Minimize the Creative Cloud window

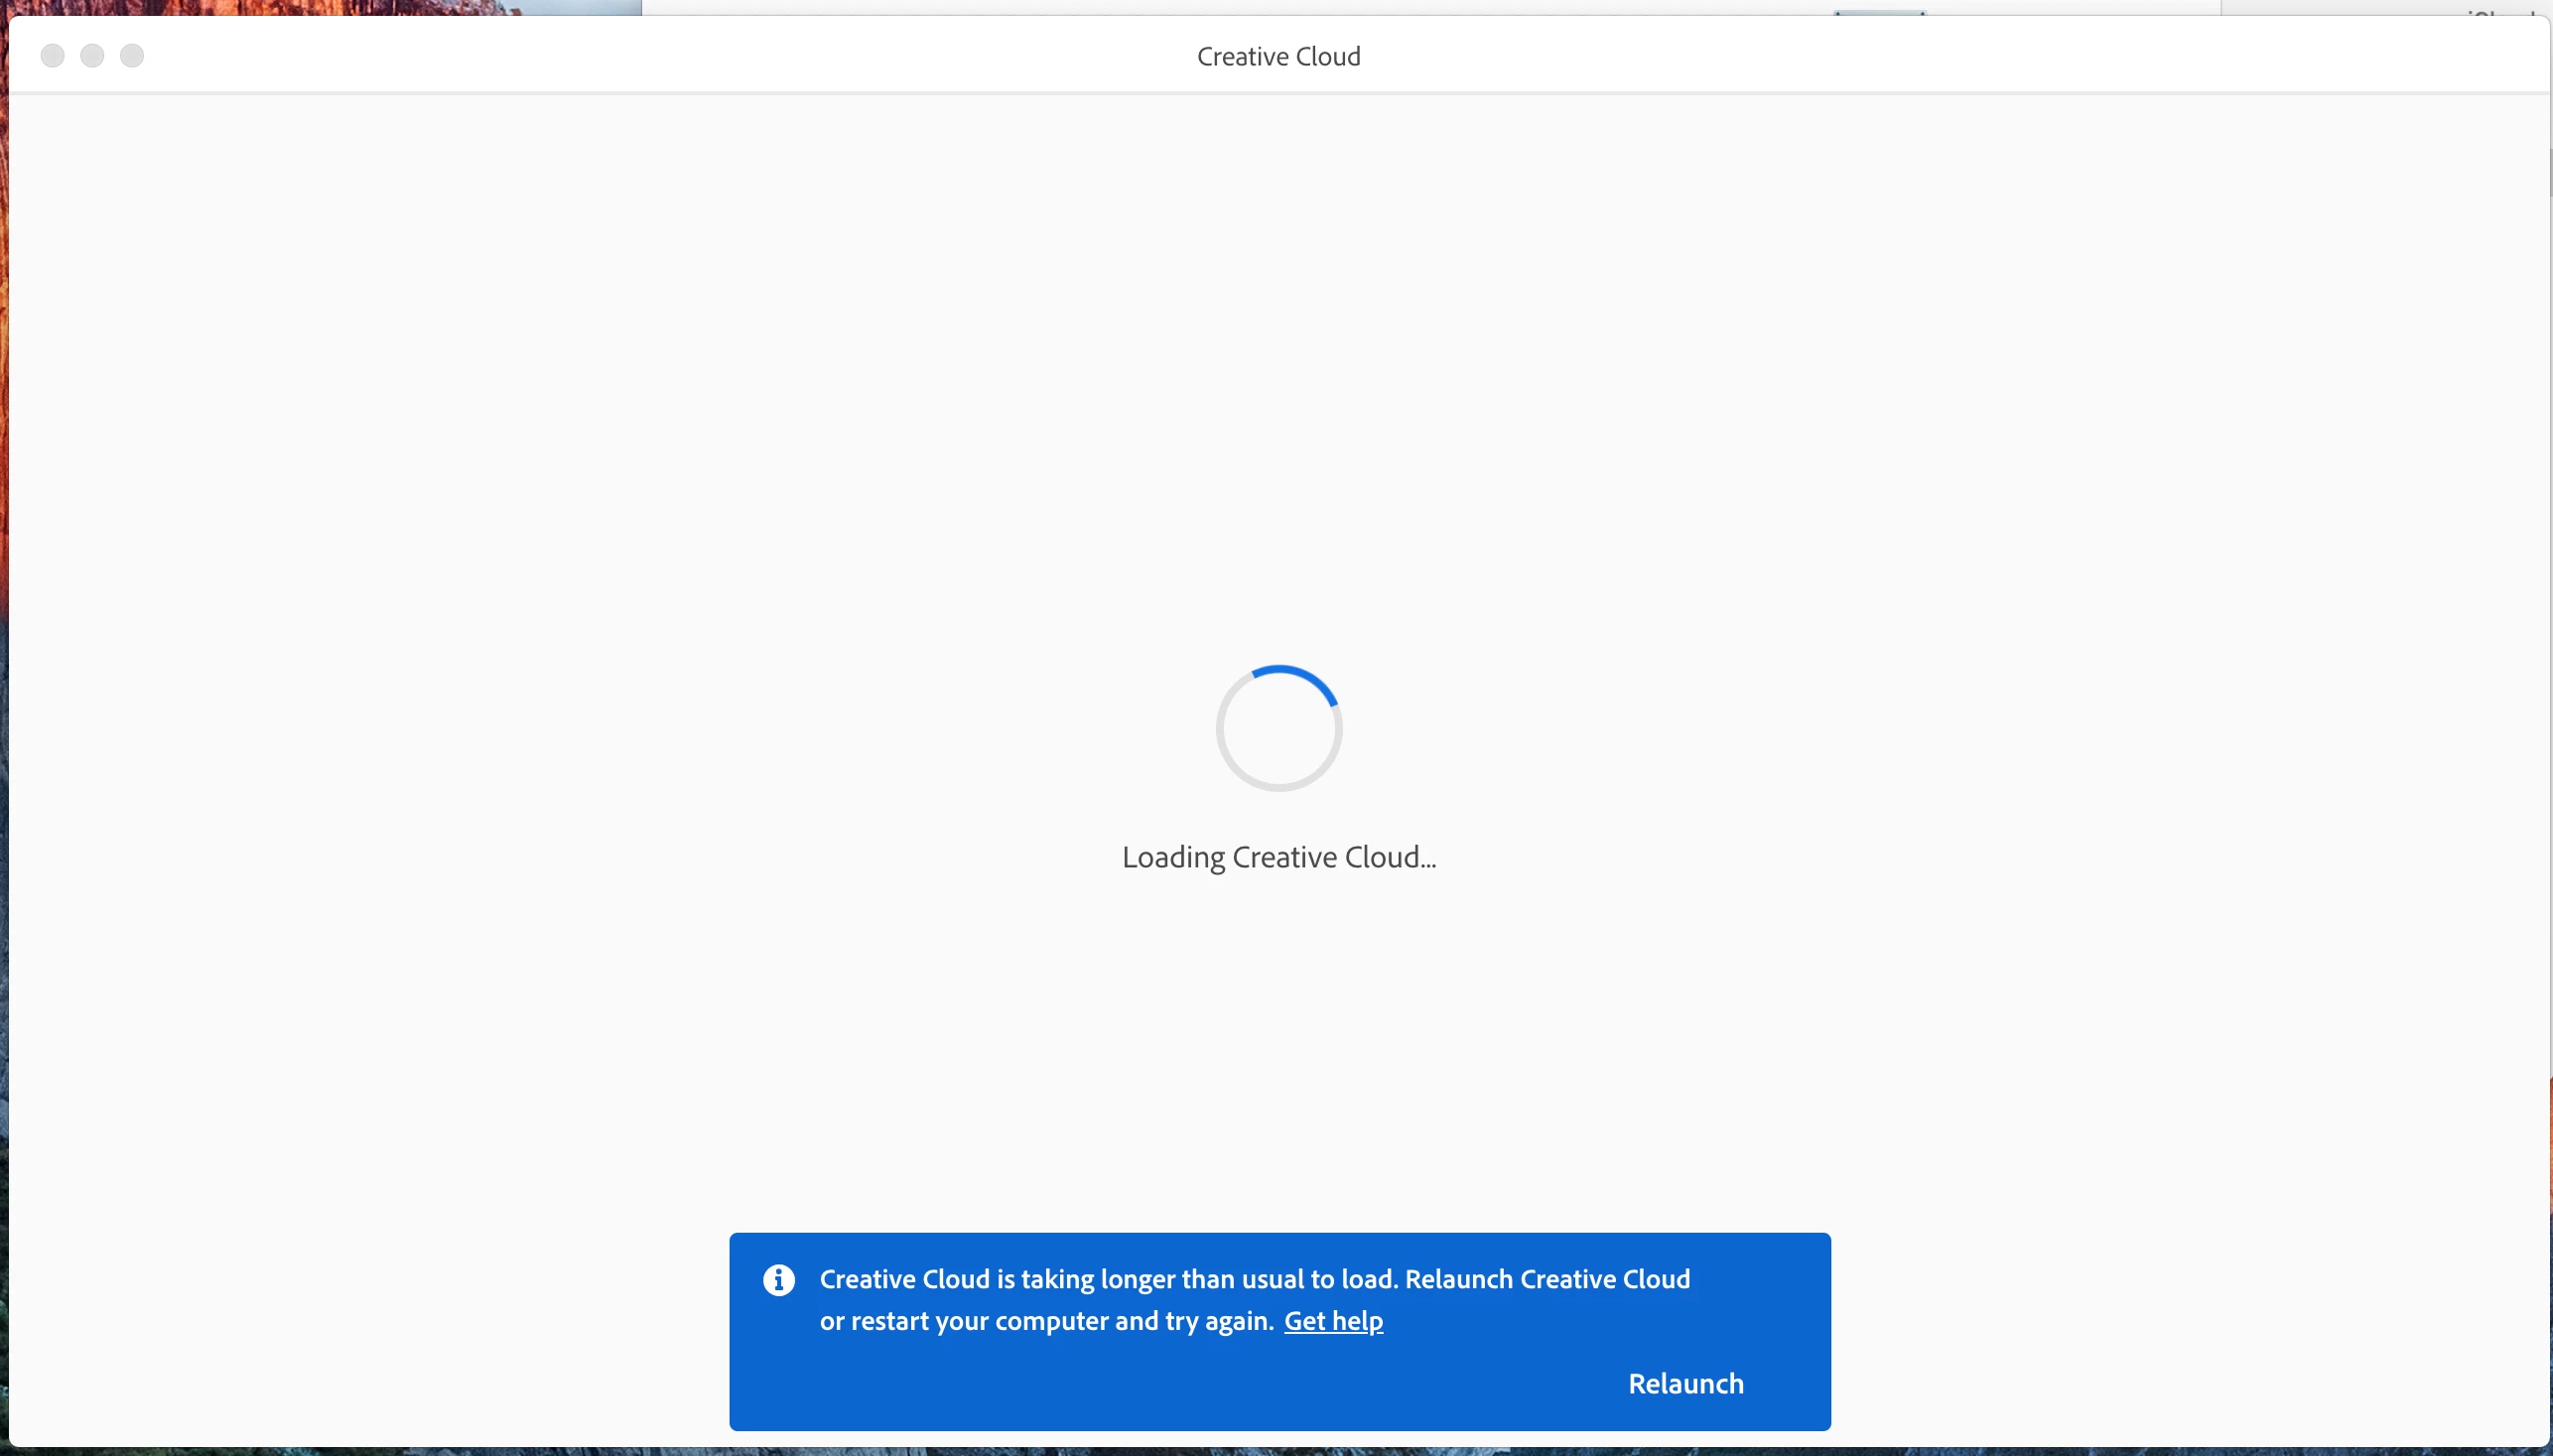coord(92,56)
